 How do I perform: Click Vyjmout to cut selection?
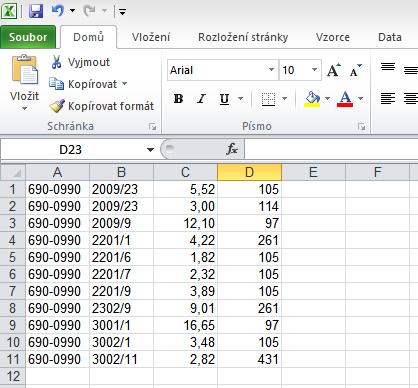(x=80, y=62)
